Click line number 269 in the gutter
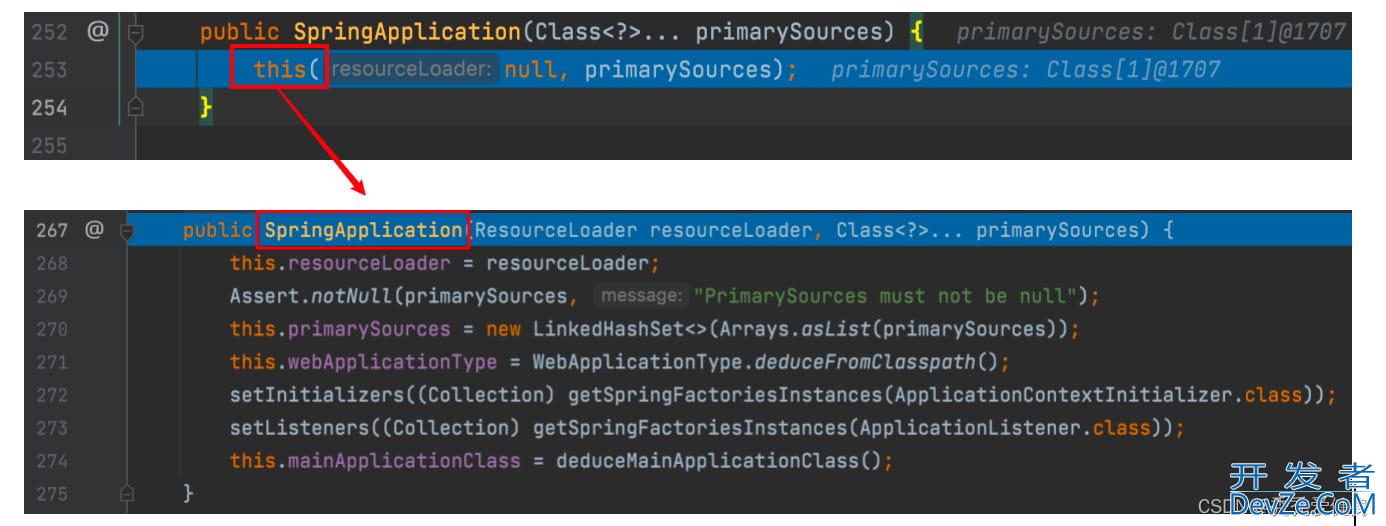 tap(51, 297)
